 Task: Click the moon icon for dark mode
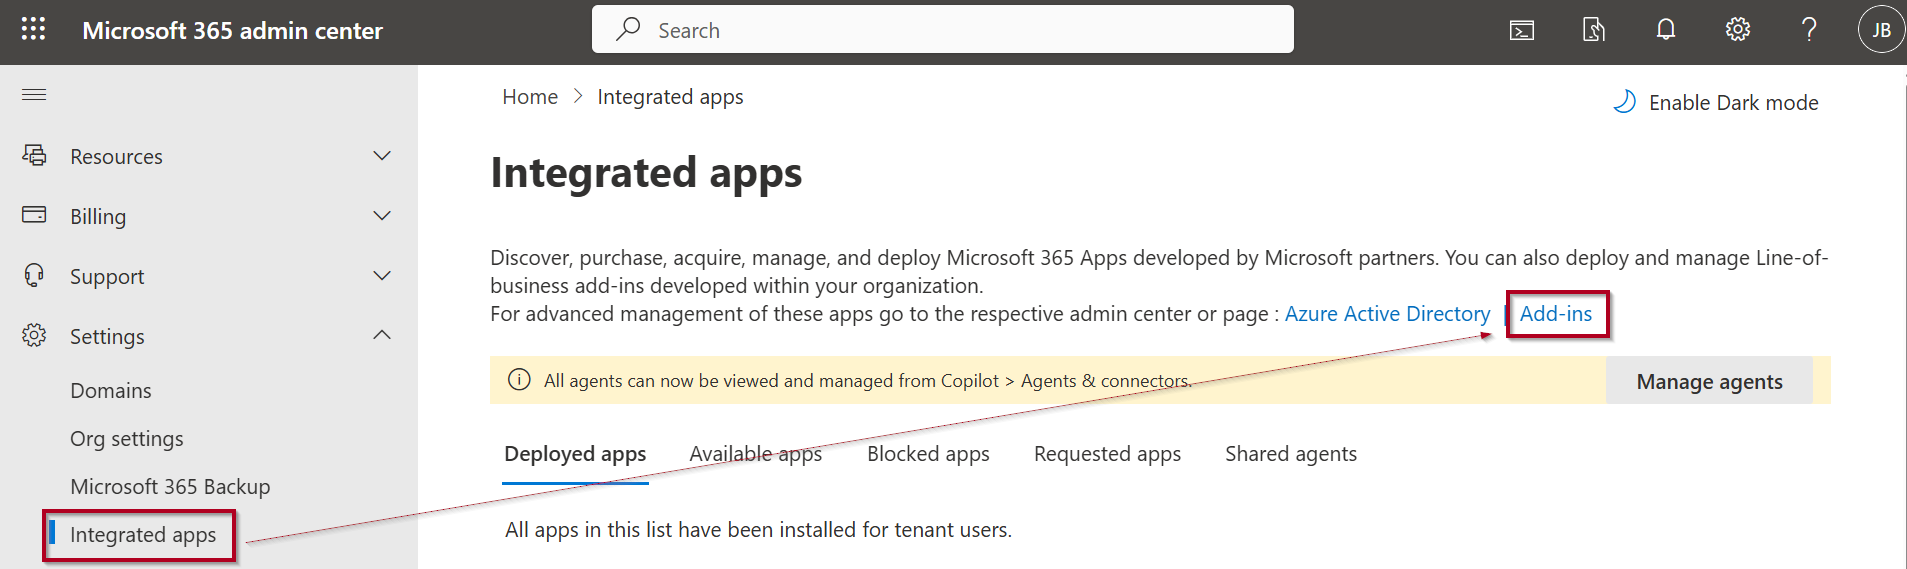tap(1625, 102)
